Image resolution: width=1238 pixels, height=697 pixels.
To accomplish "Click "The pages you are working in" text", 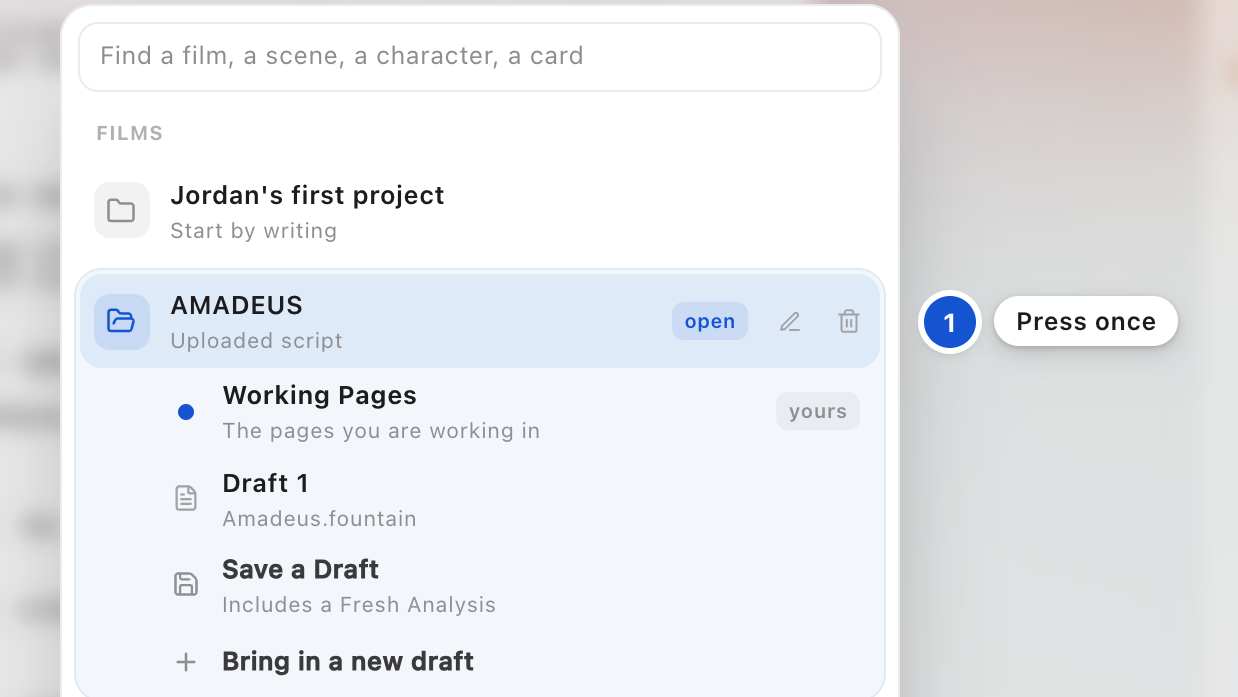I will coord(381,431).
